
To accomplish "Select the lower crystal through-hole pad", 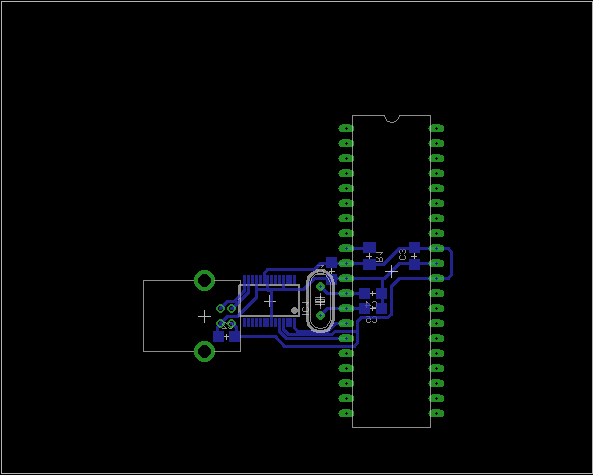I will click(320, 315).
